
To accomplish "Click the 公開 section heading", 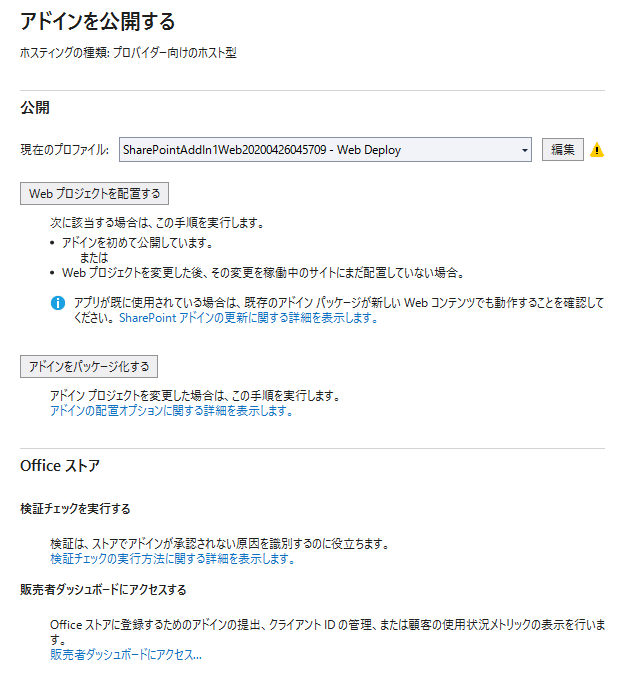I will [x=35, y=107].
